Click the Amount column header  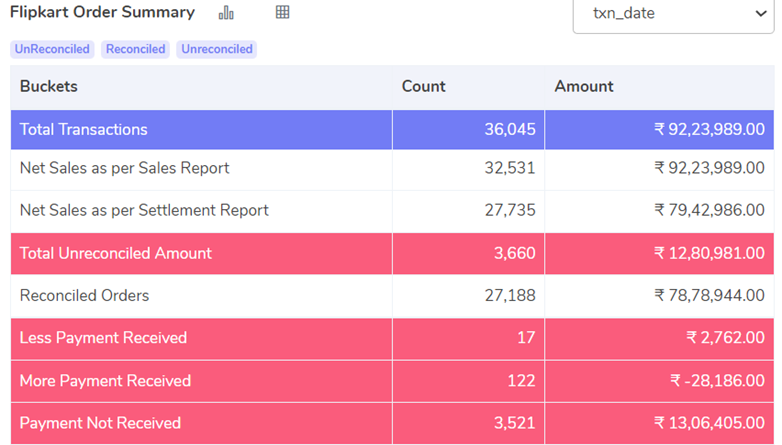(584, 87)
